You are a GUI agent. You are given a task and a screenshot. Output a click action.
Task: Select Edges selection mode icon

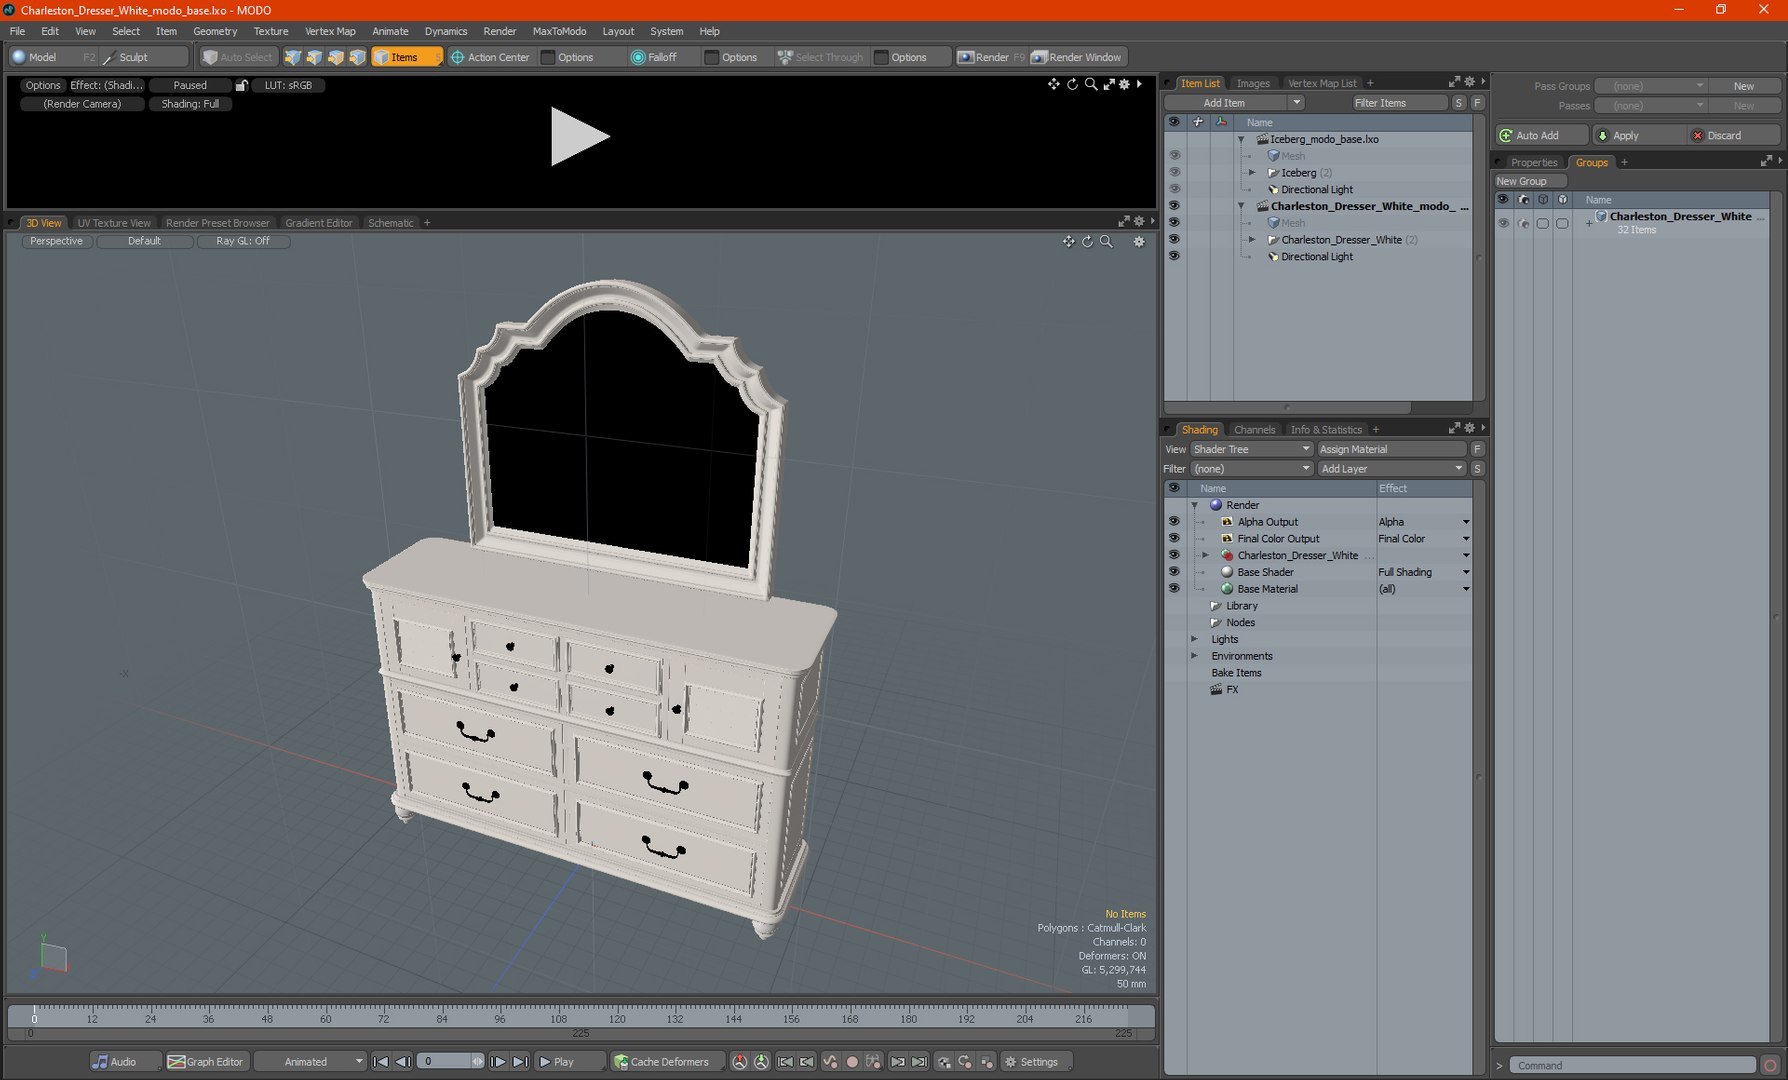click(x=314, y=57)
